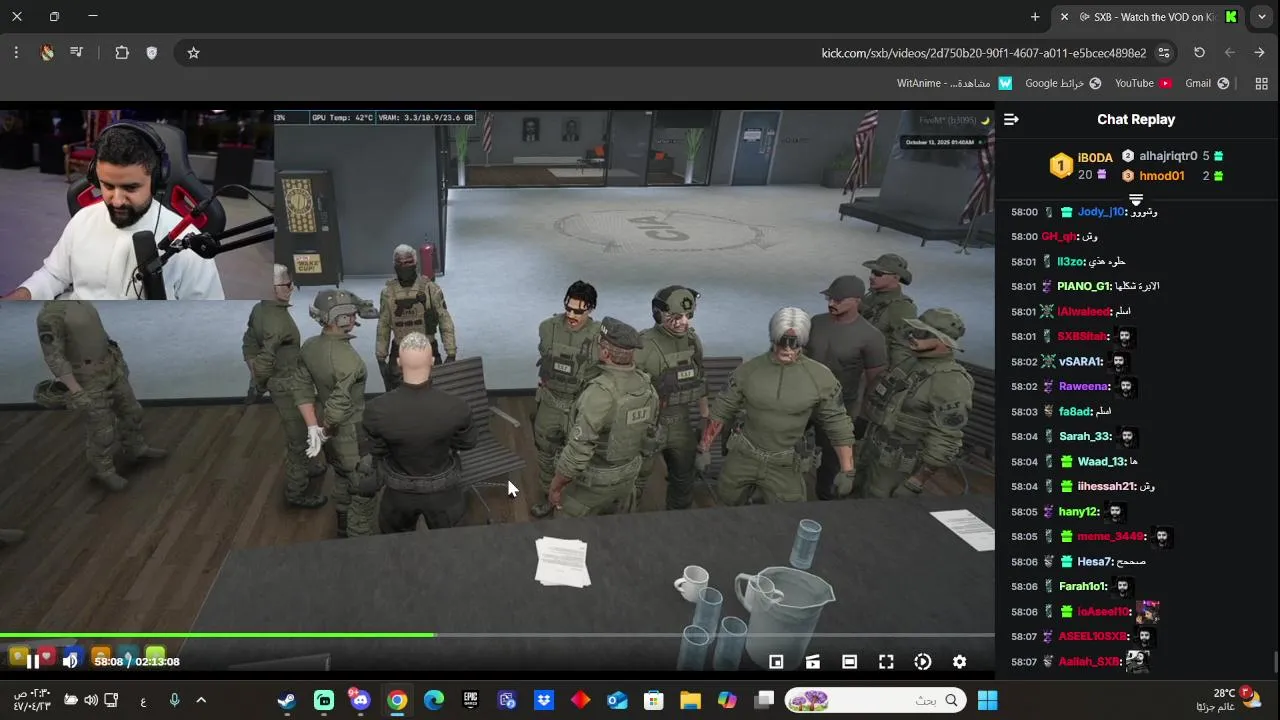
Task: Open Steam from the taskbar
Action: click(x=287, y=700)
